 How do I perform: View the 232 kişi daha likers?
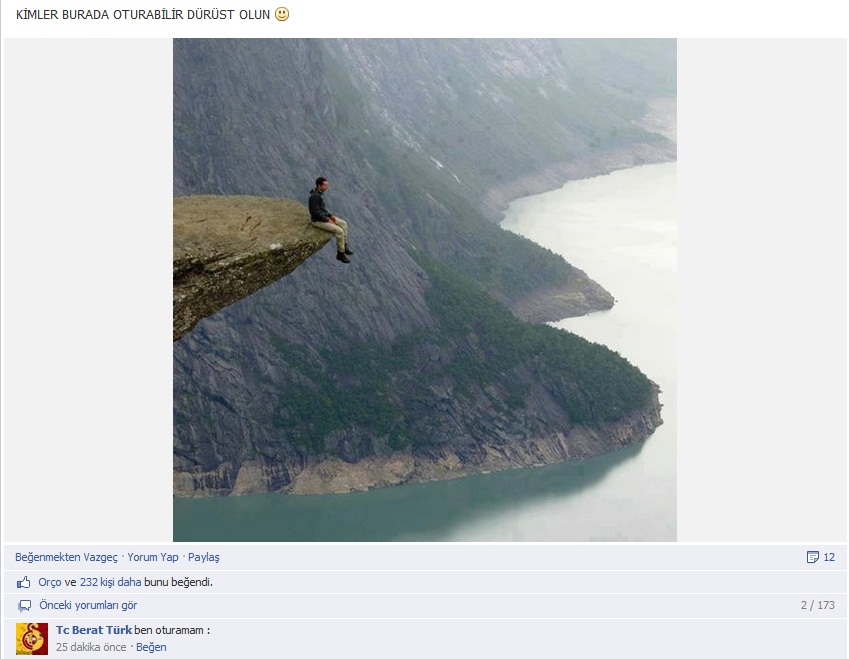tap(110, 583)
